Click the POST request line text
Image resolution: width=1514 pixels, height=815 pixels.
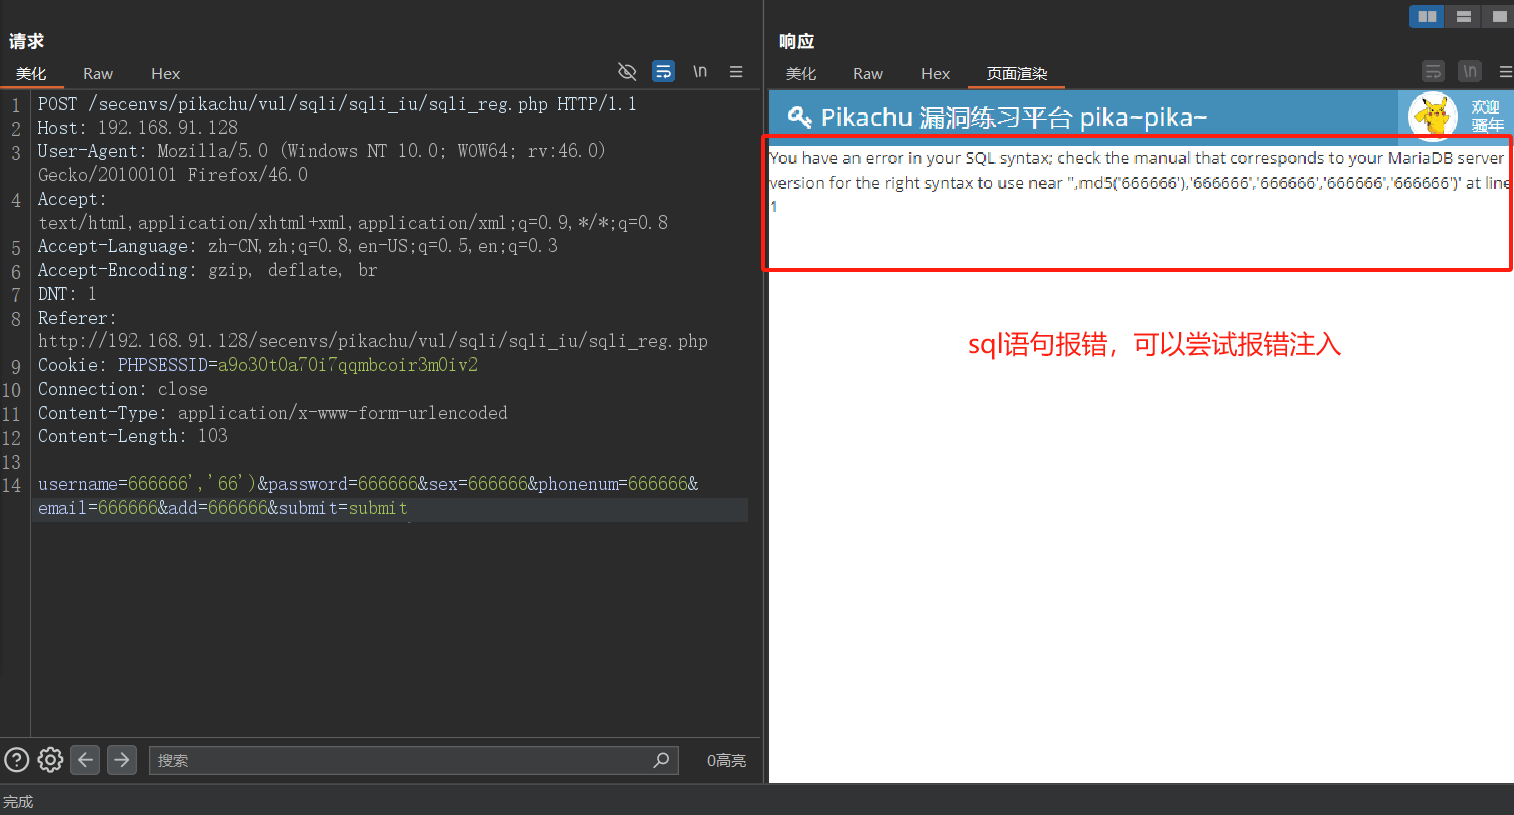pos(337,104)
